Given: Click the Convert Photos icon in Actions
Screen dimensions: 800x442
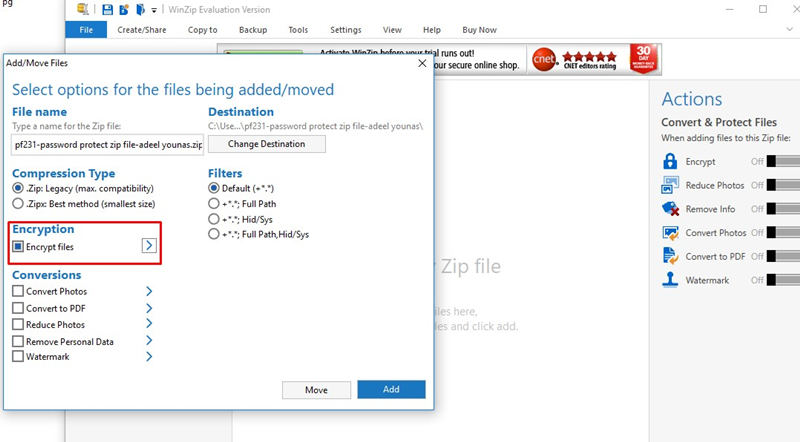Looking at the screenshot, I should coord(670,233).
